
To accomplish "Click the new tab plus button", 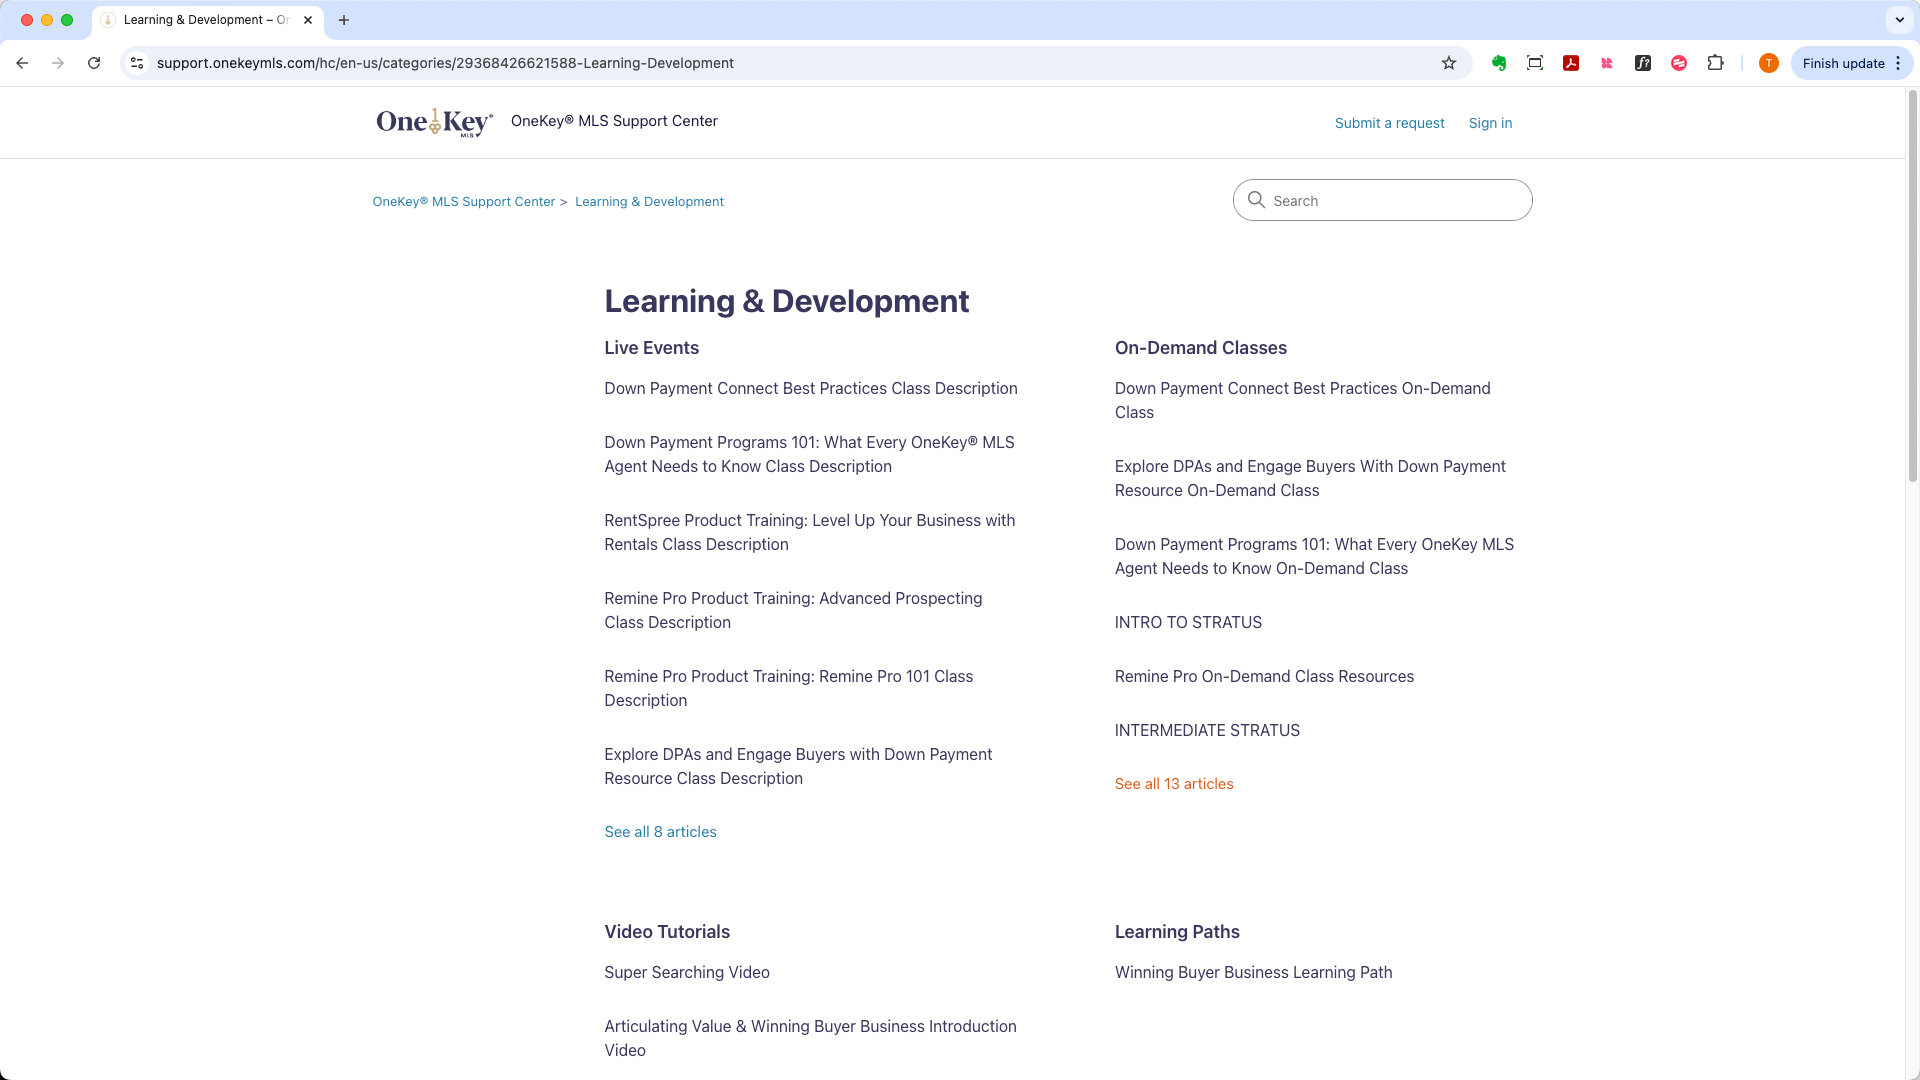I will pos(344,20).
